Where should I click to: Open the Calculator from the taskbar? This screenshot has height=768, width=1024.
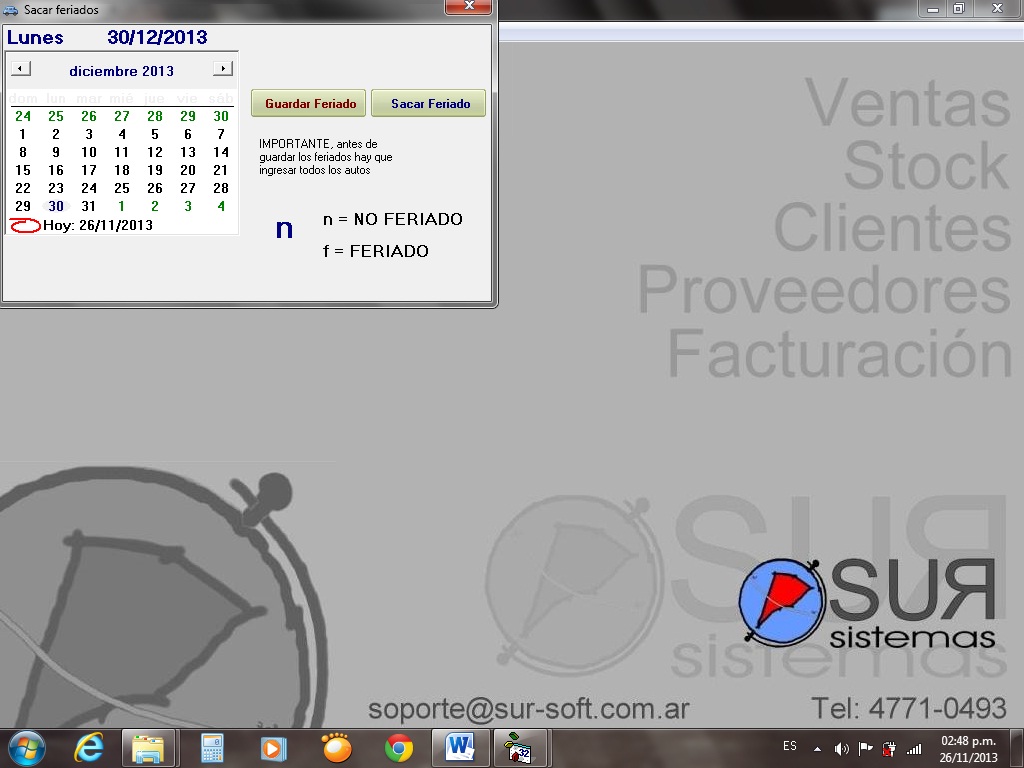pos(212,748)
